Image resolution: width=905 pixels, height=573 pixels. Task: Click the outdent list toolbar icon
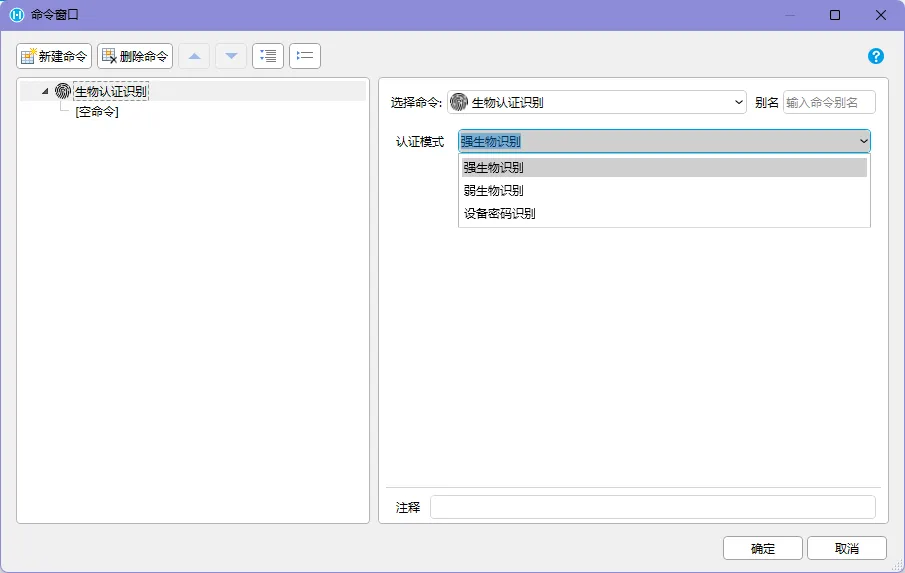pos(305,56)
